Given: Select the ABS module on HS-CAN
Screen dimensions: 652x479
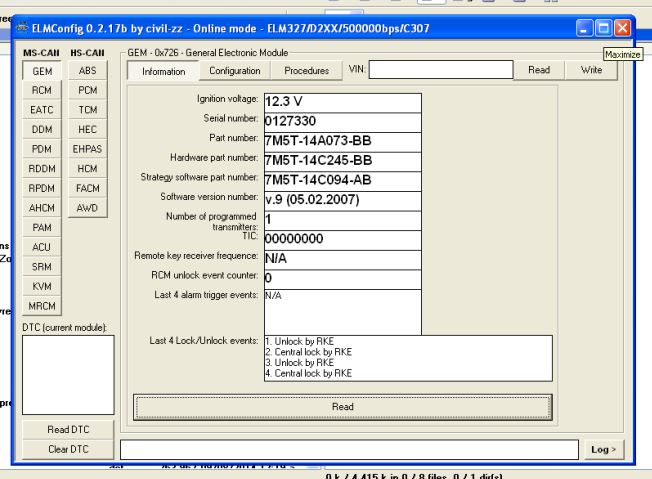Looking at the screenshot, I should [x=87, y=71].
